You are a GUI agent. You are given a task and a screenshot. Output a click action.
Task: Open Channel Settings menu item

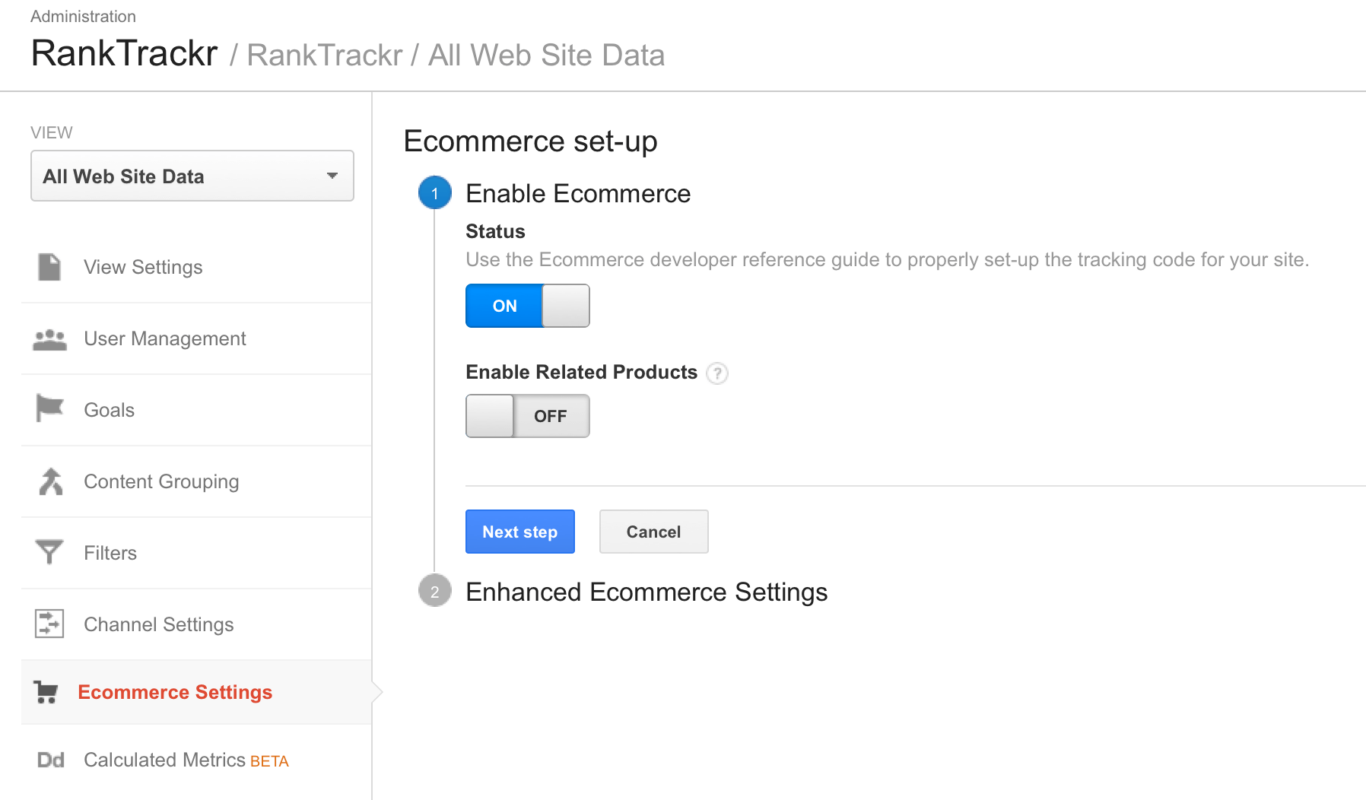pyautogui.click(x=196, y=624)
